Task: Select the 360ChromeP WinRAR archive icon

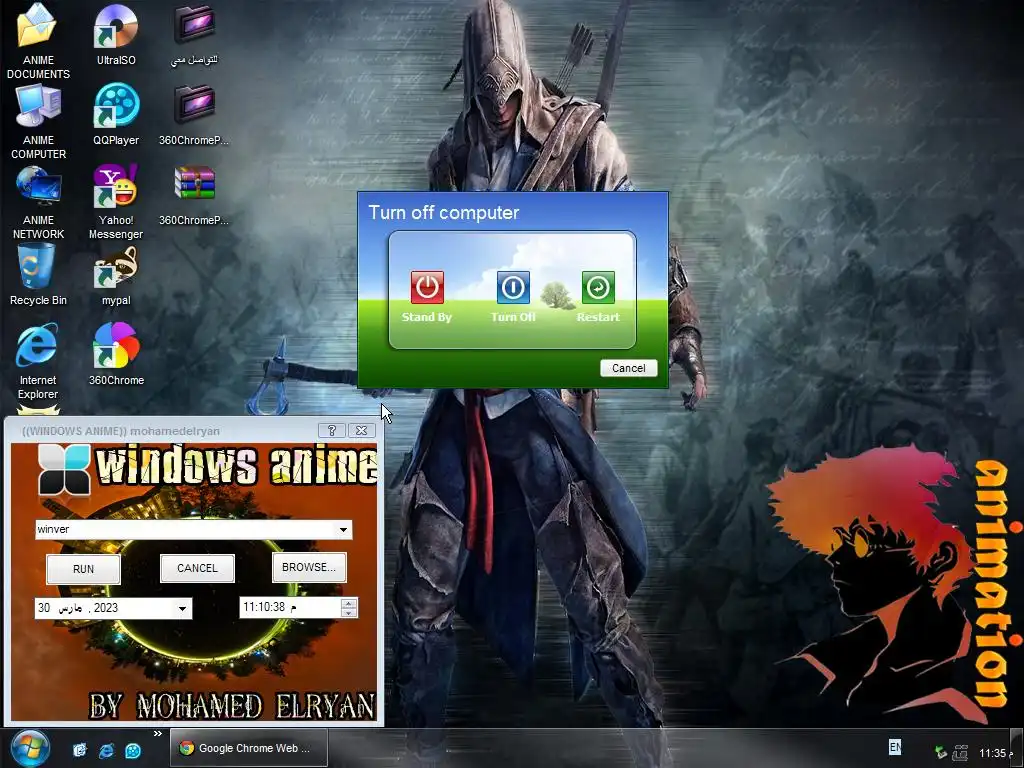Action: 194,183
